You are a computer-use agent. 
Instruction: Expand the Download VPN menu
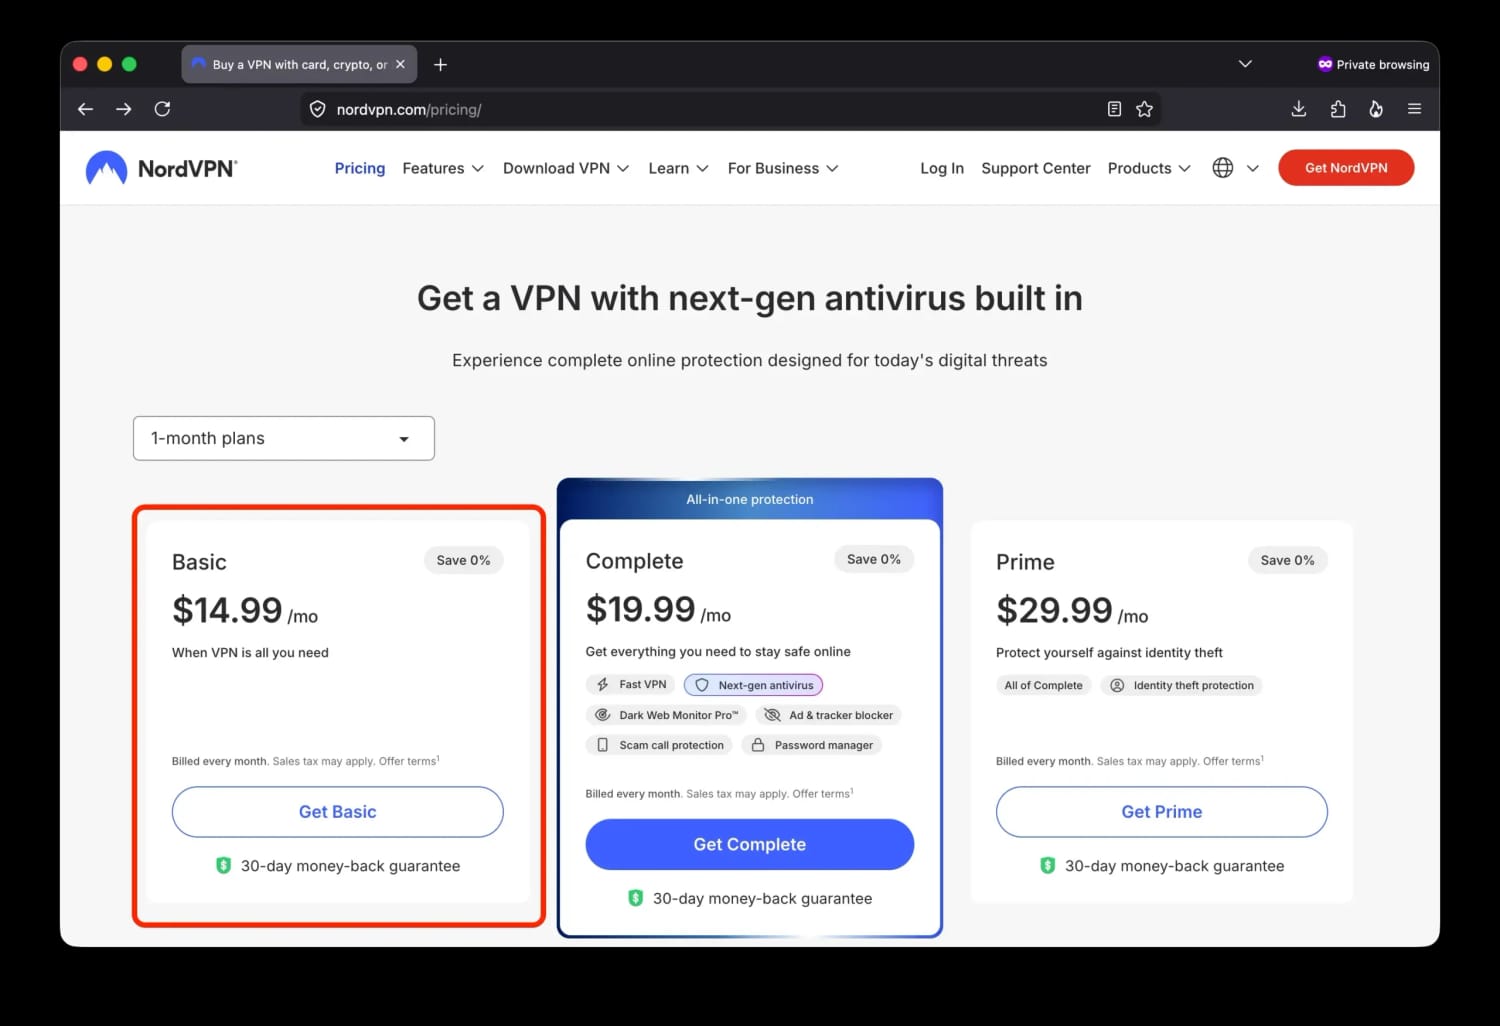566,168
